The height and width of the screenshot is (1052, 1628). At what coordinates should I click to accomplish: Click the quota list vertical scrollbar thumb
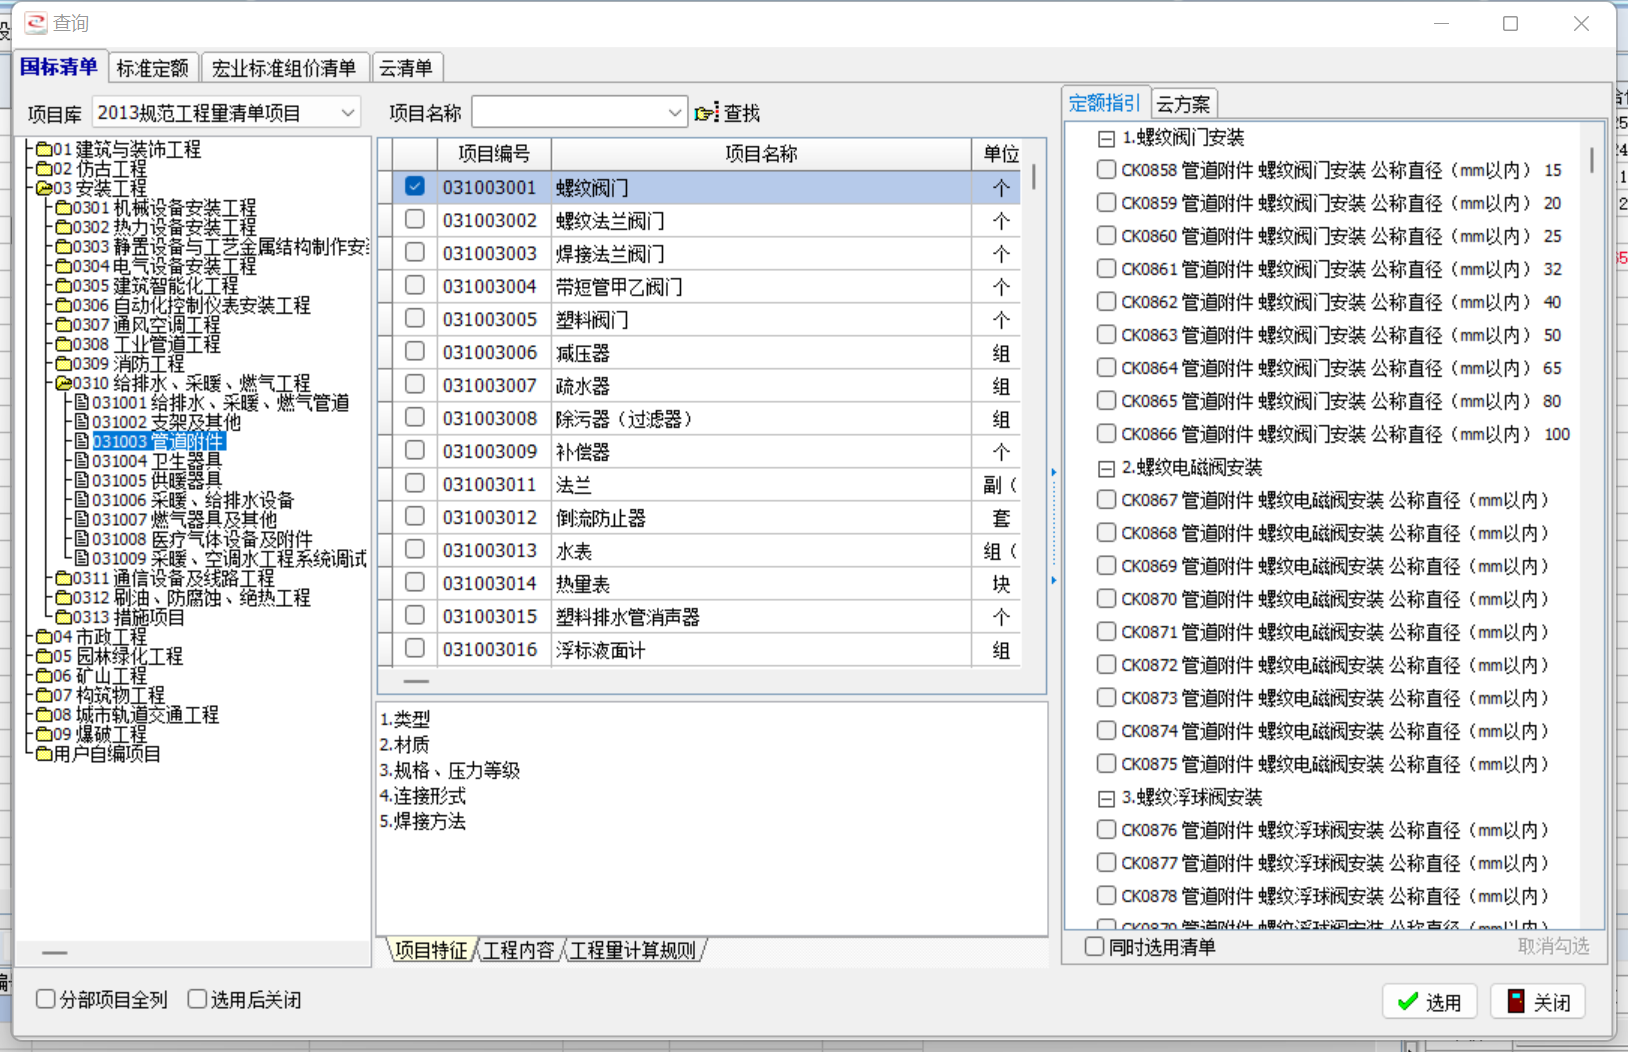(x=1592, y=160)
